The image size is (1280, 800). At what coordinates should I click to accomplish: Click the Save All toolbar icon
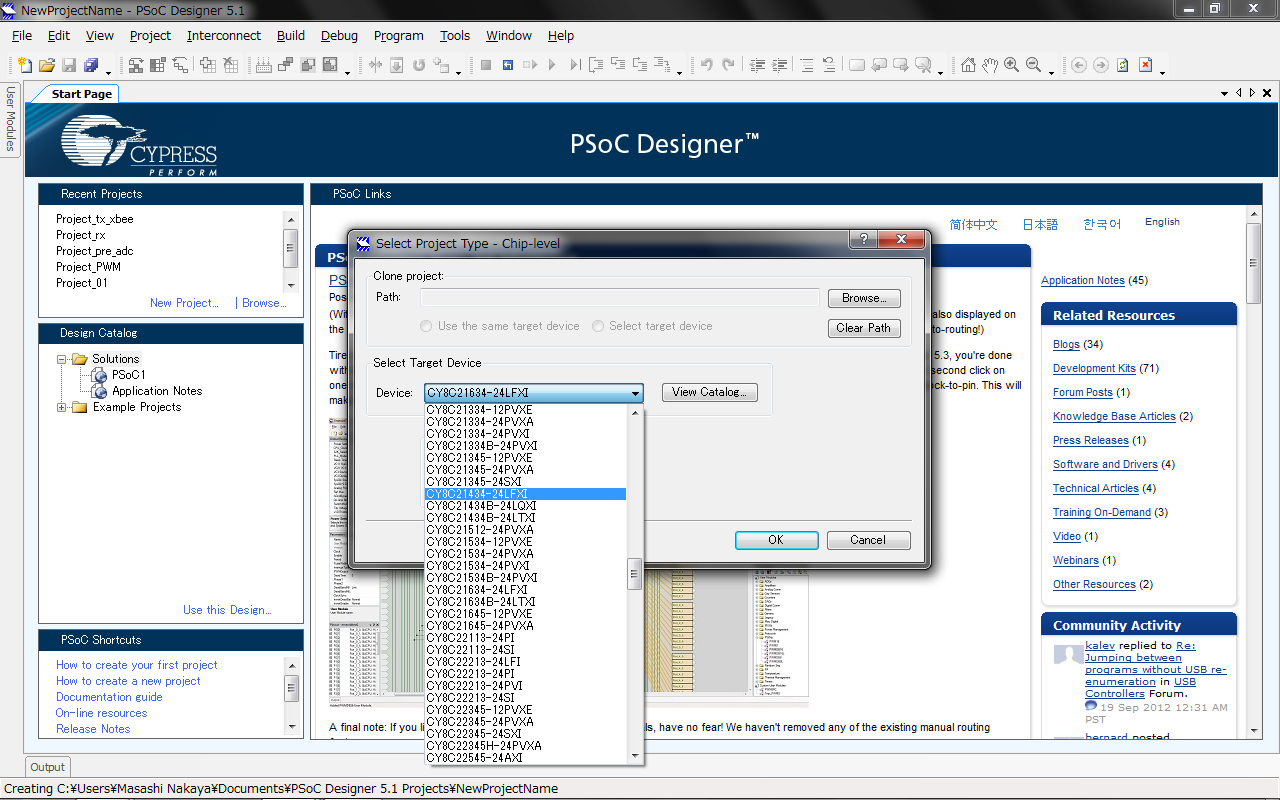pos(91,65)
